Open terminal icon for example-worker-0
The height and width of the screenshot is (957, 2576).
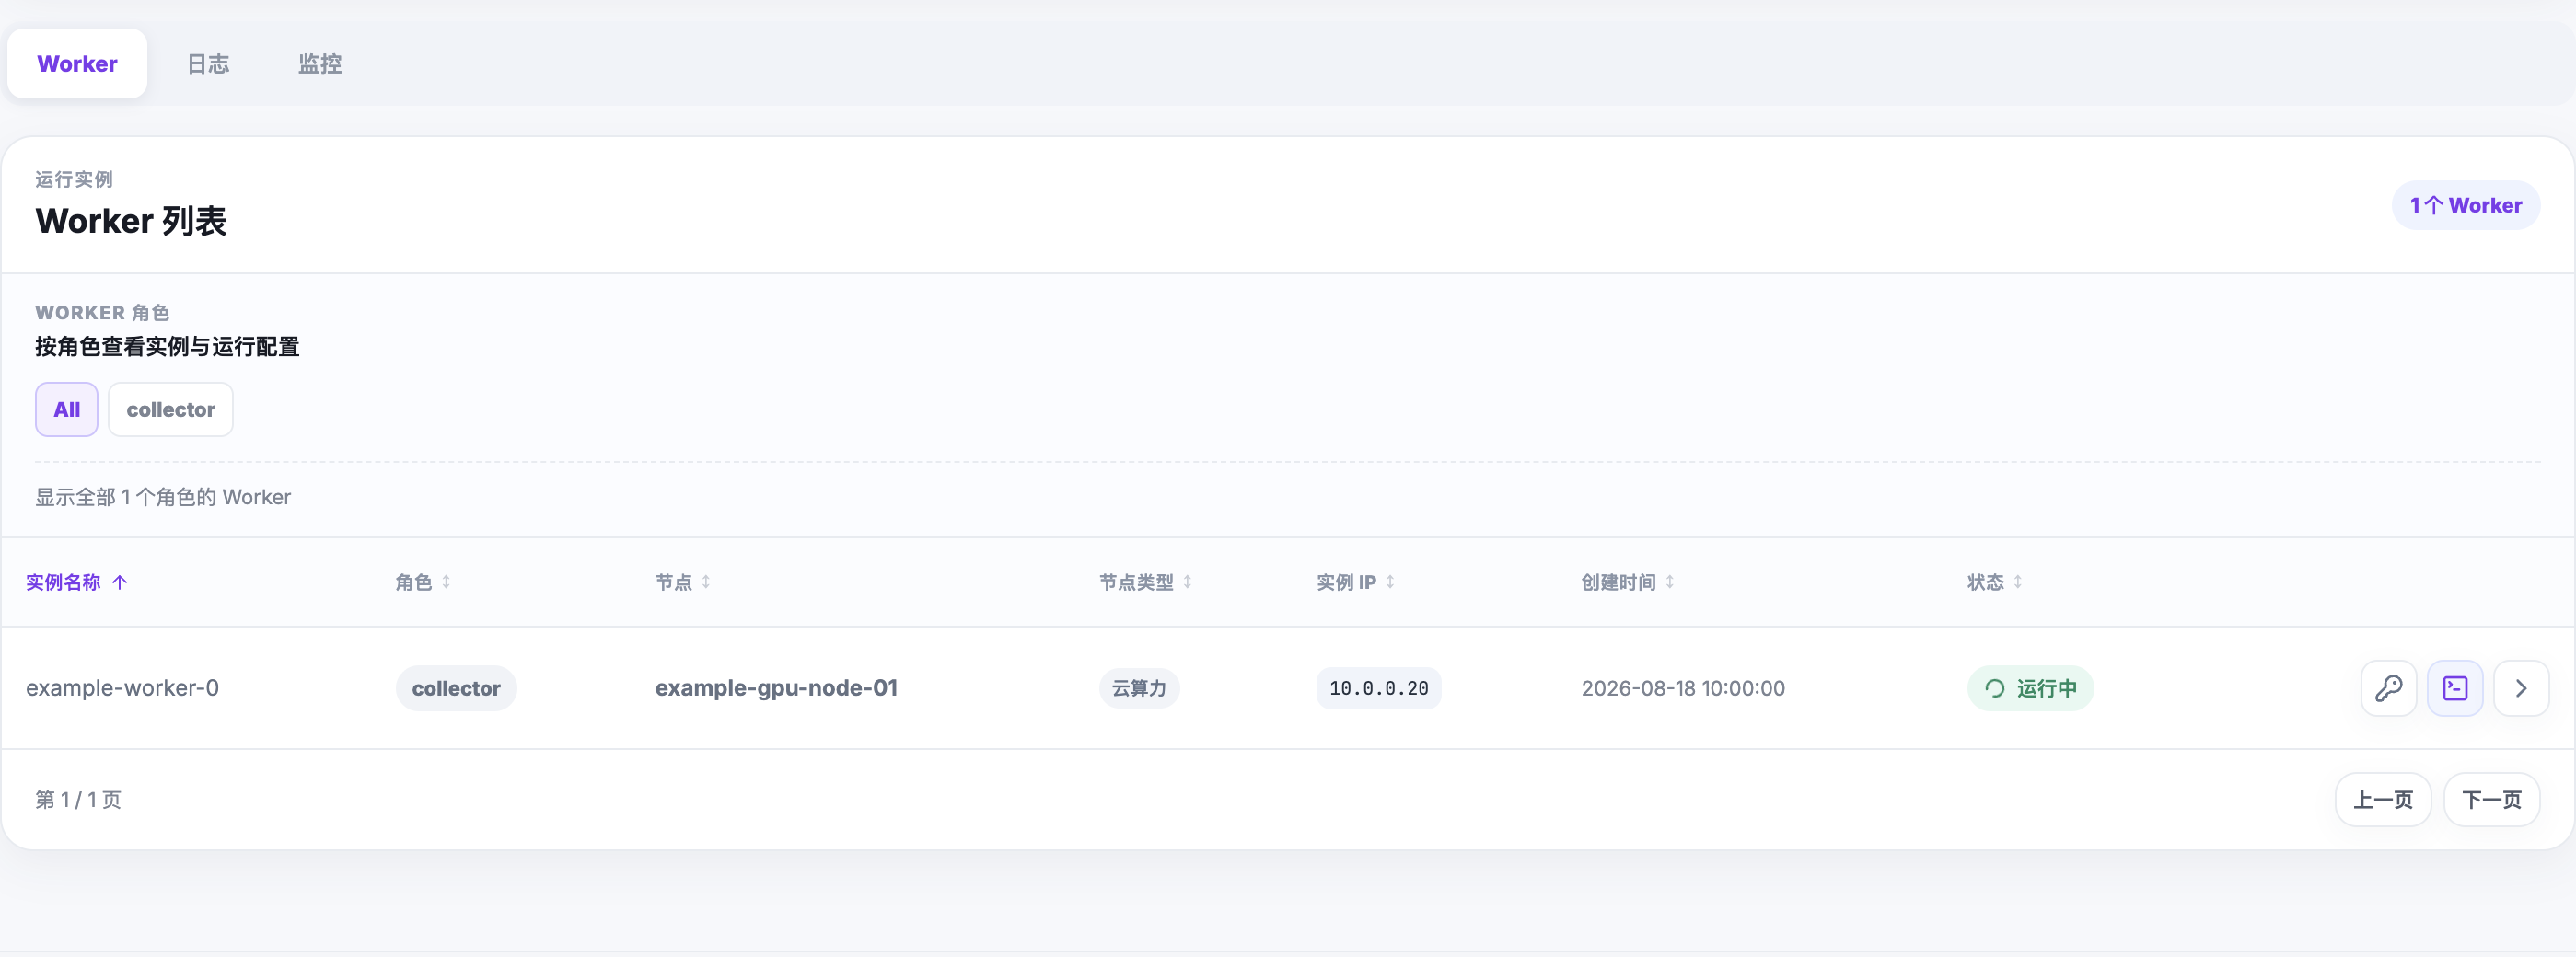(x=2455, y=688)
